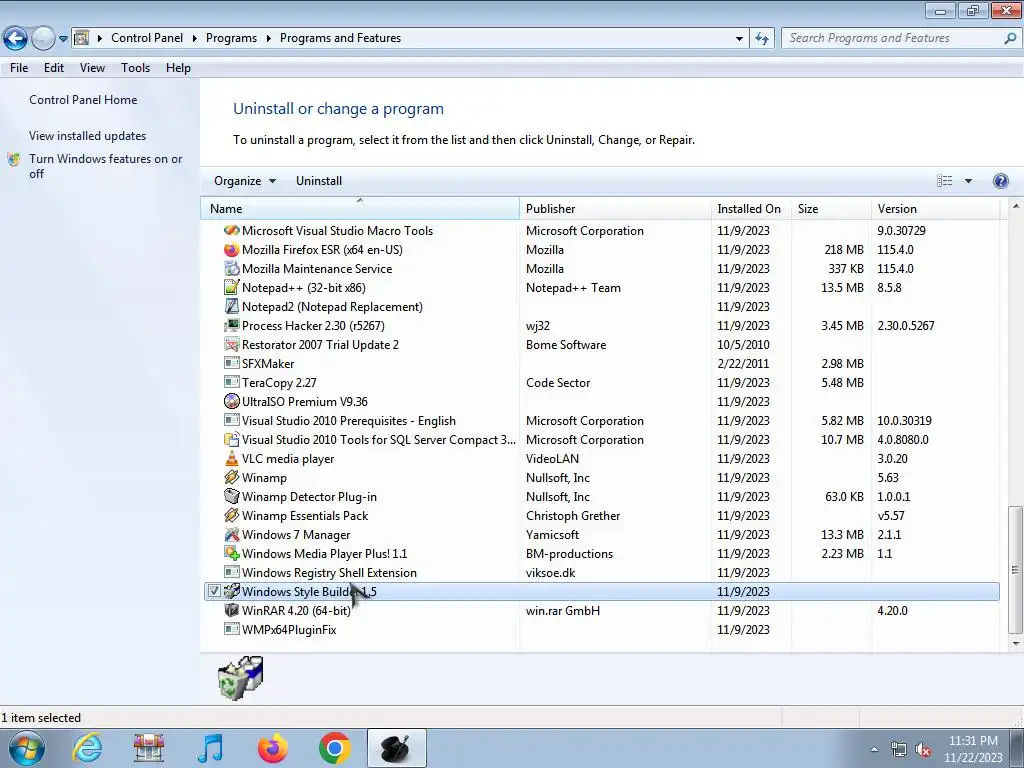
Task: Click the Windows Style Builder row icon
Action: pos(231,592)
